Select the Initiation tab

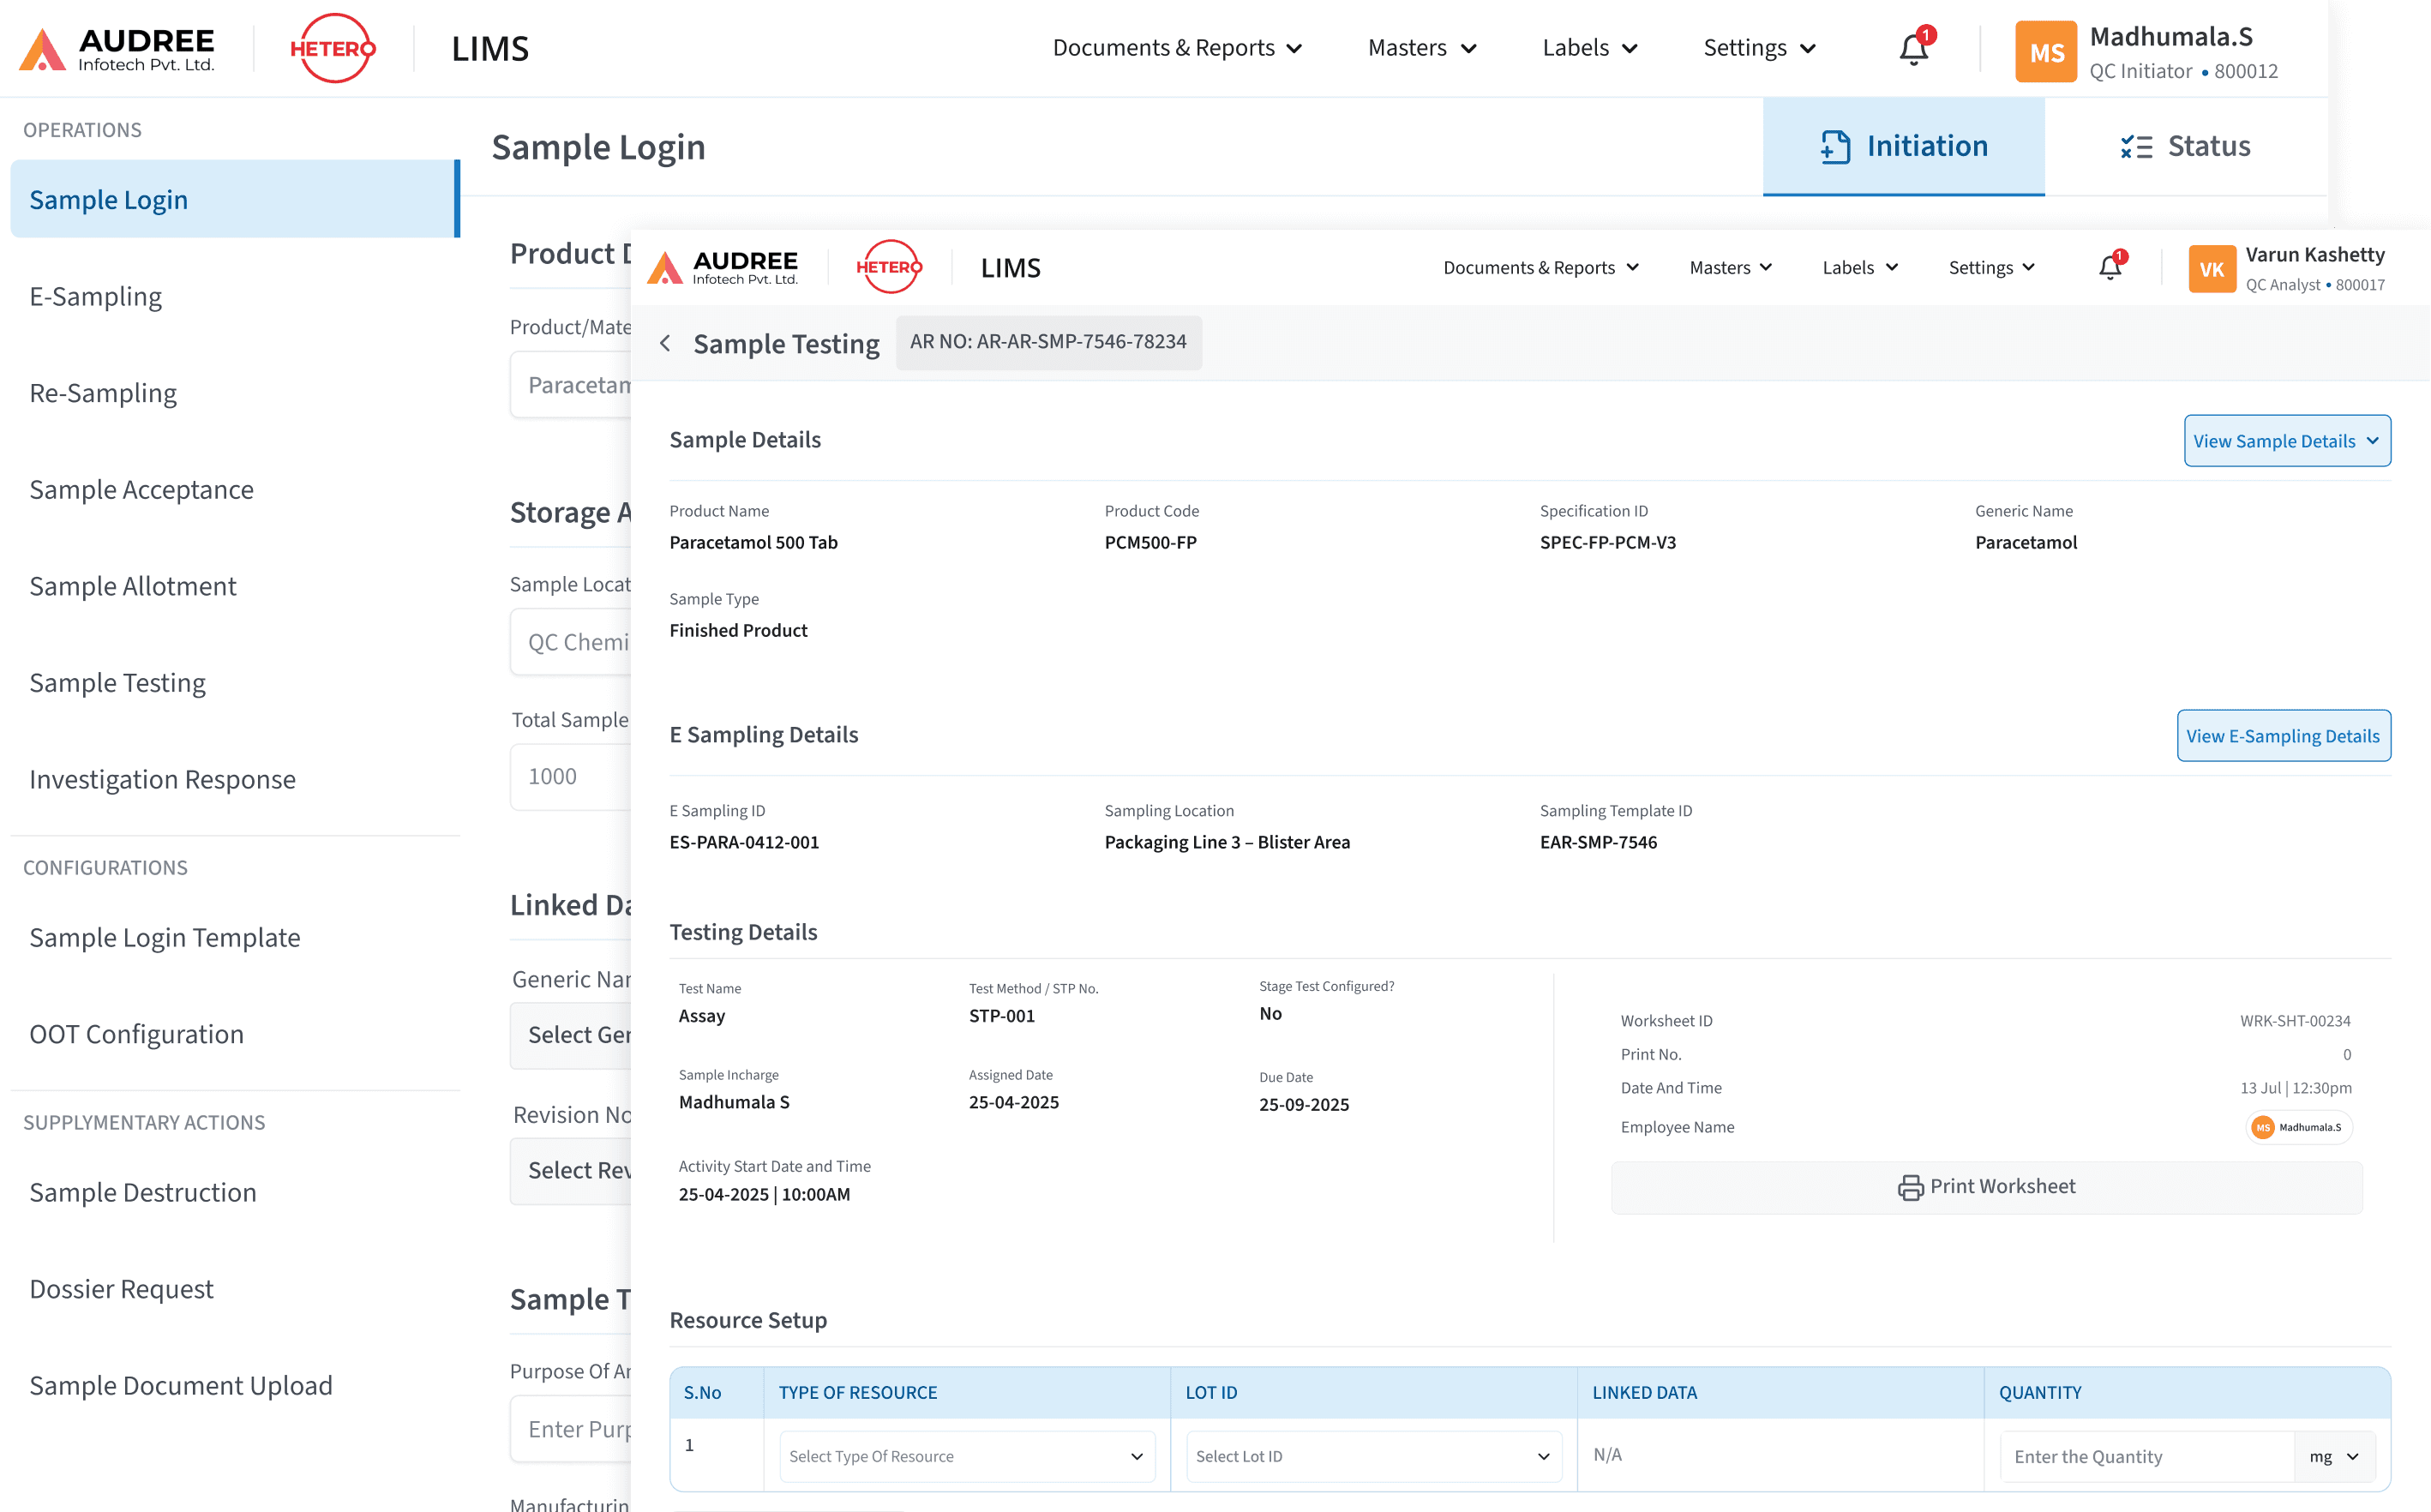pos(1903,146)
